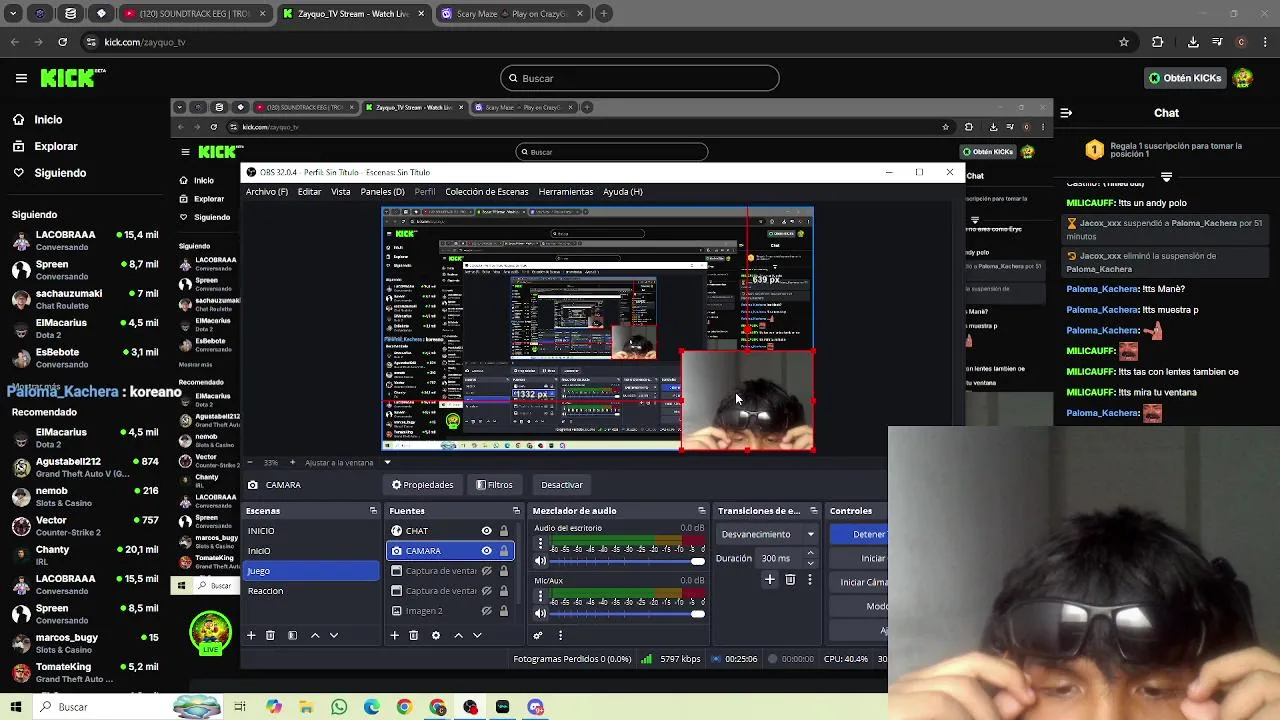Add a new scene in Escenas

(251, 635)
